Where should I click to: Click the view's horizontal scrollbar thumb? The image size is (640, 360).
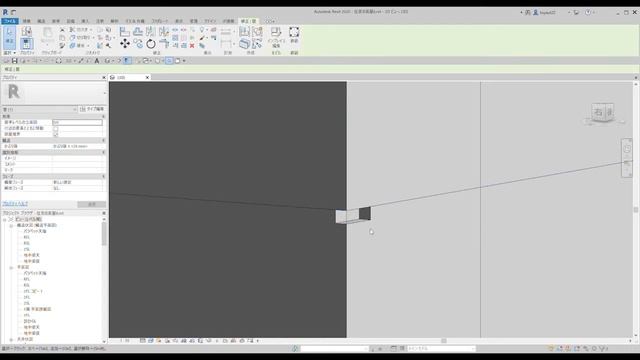pyautogui.click(x=444, y=340)
